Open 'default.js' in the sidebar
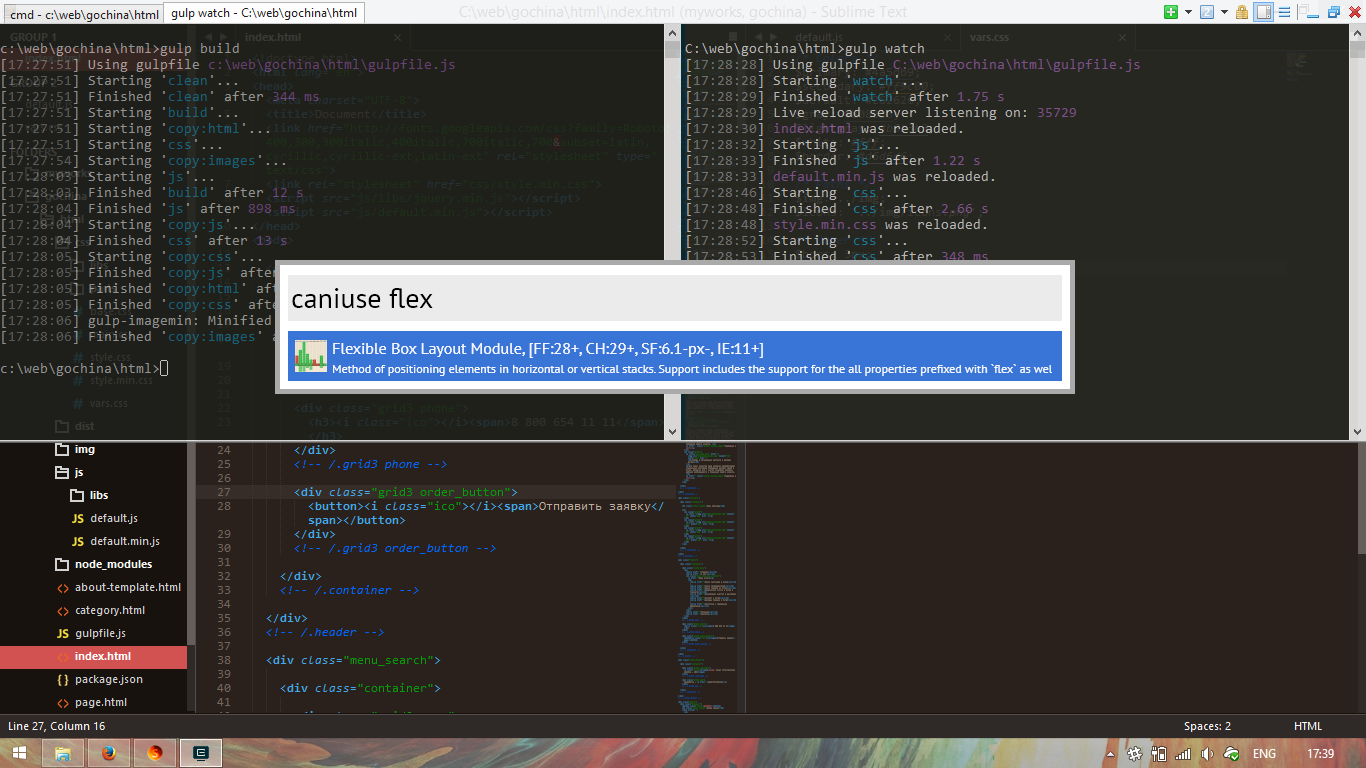 [114, 518]
